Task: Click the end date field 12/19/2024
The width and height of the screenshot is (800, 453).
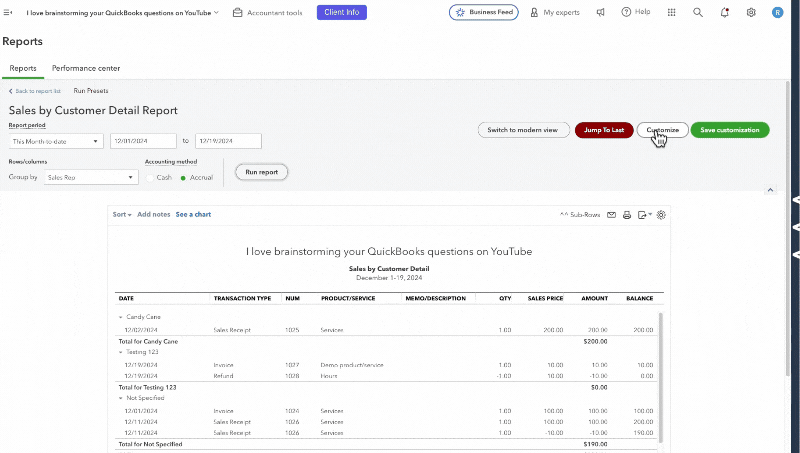Action: click(229, 141)
